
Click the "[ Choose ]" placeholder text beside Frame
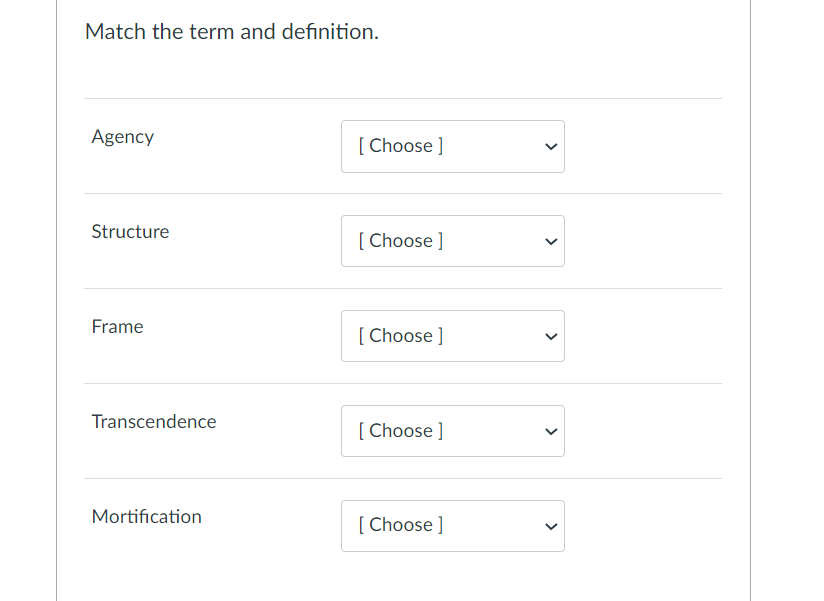[400, 336]
